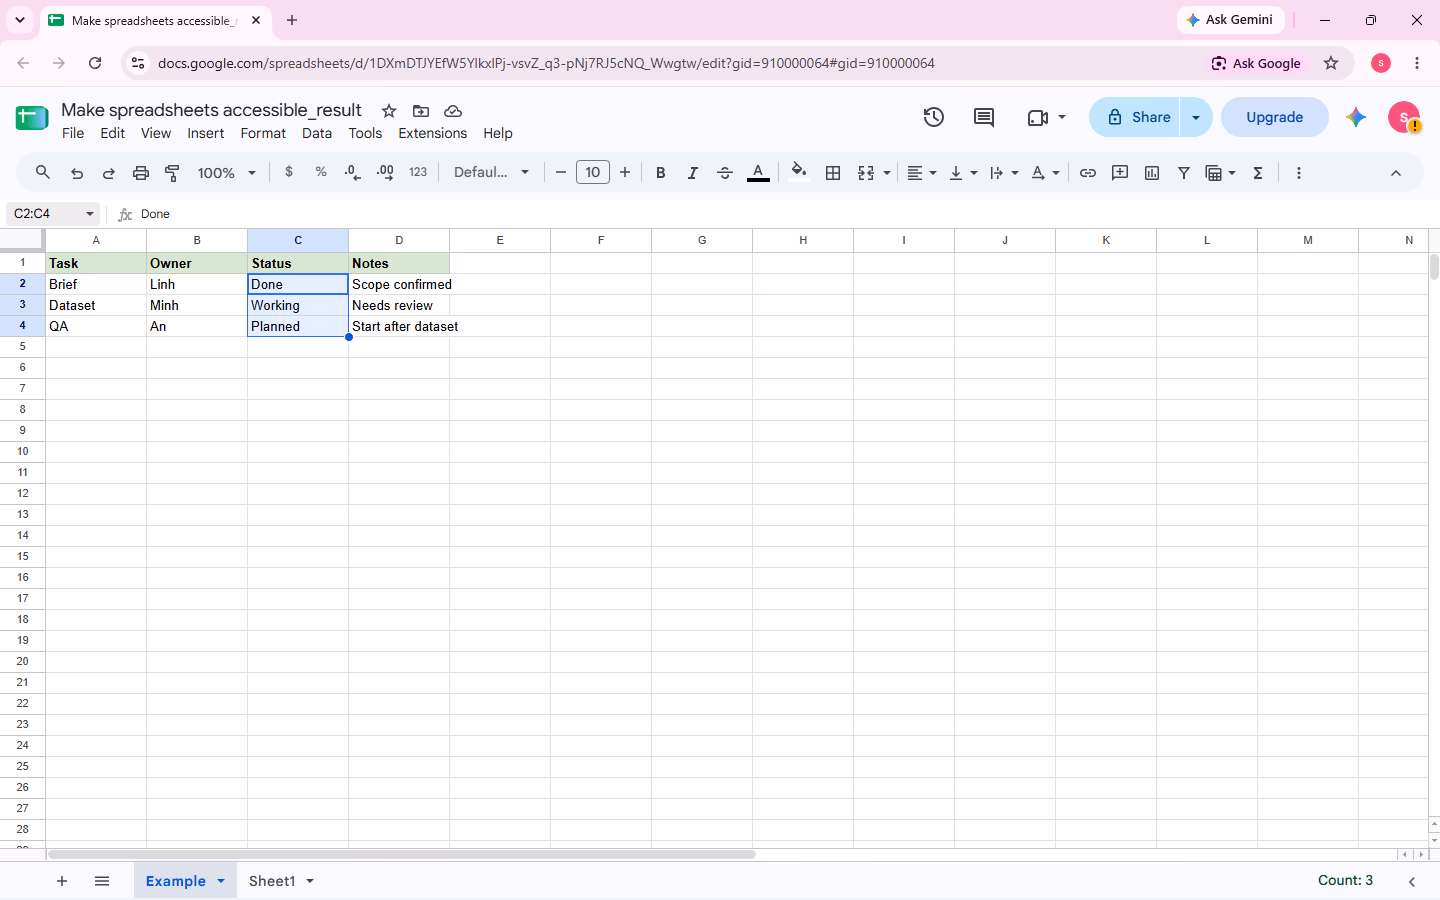The width and height of the screenshot is (1440, 900).
Task: Decrease decimal places
Action: [353, 172]
